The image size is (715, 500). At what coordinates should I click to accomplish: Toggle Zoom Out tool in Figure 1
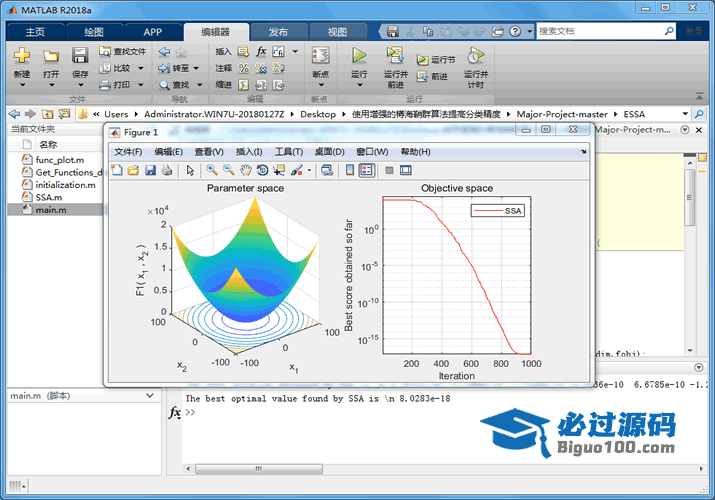point(228,170)
